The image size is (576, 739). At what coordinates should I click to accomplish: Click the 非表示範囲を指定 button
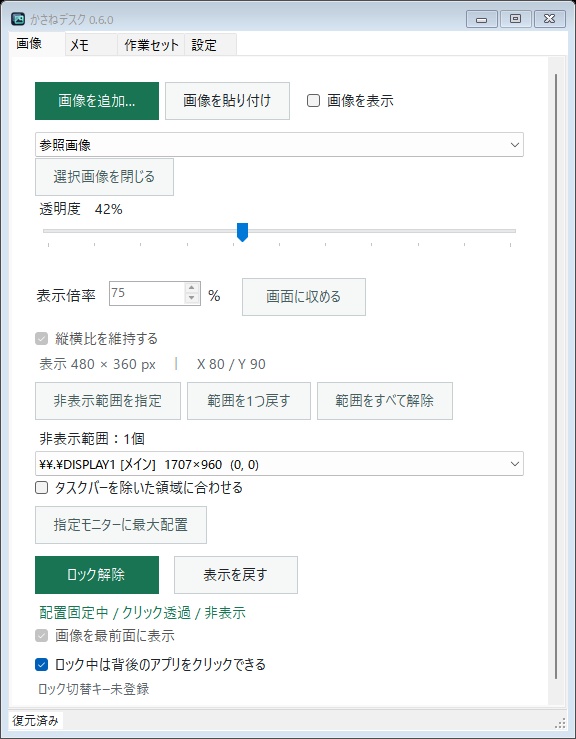coord(108,401)
